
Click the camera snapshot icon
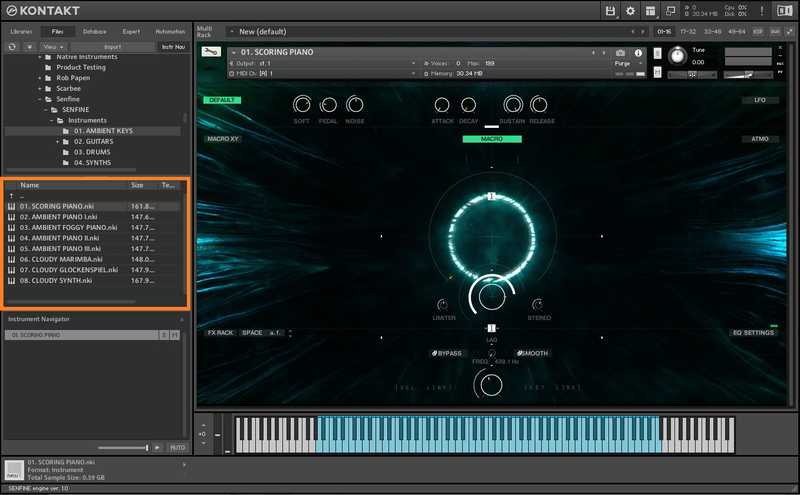[x=620, y=53]
